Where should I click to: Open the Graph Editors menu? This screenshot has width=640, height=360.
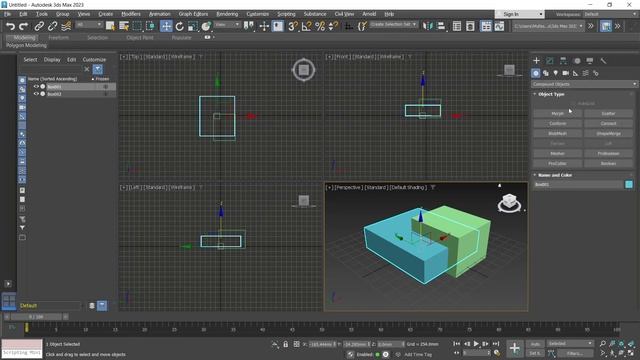193,14
